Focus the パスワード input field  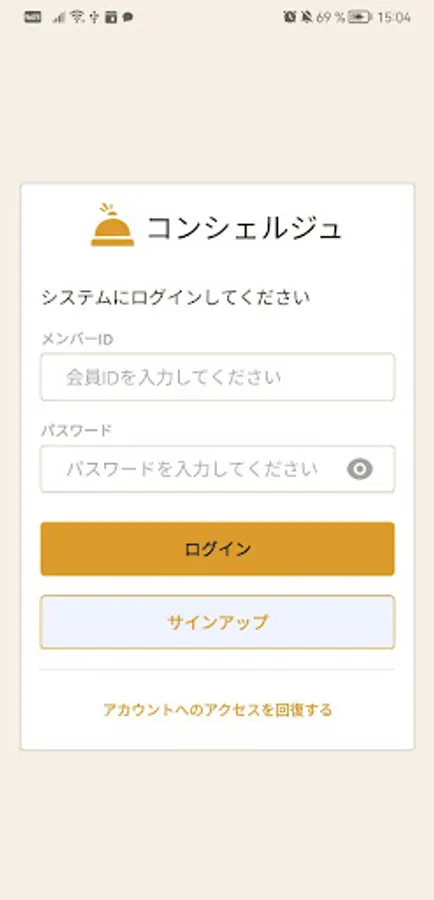[218, 470]
